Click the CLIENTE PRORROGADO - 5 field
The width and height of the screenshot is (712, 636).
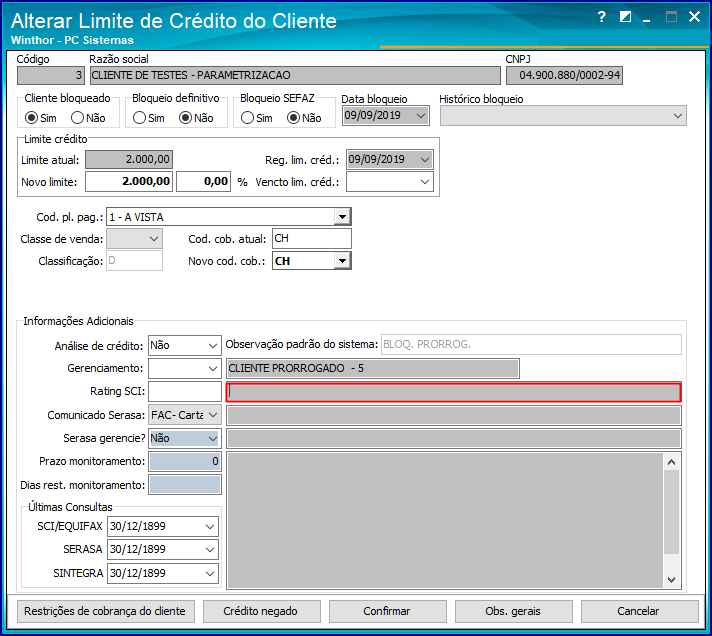click(373, 368)
